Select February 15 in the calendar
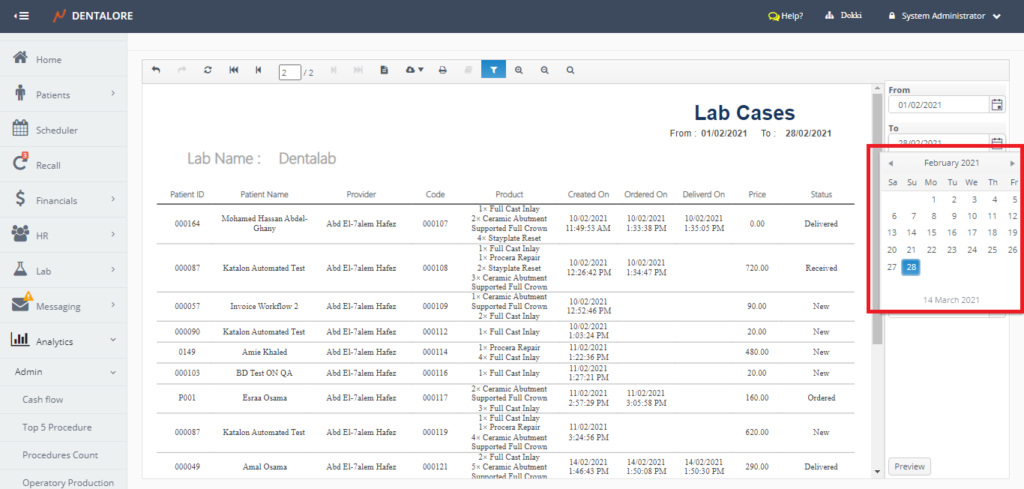Screen dimensions: 1024x489 click(932, 232)
